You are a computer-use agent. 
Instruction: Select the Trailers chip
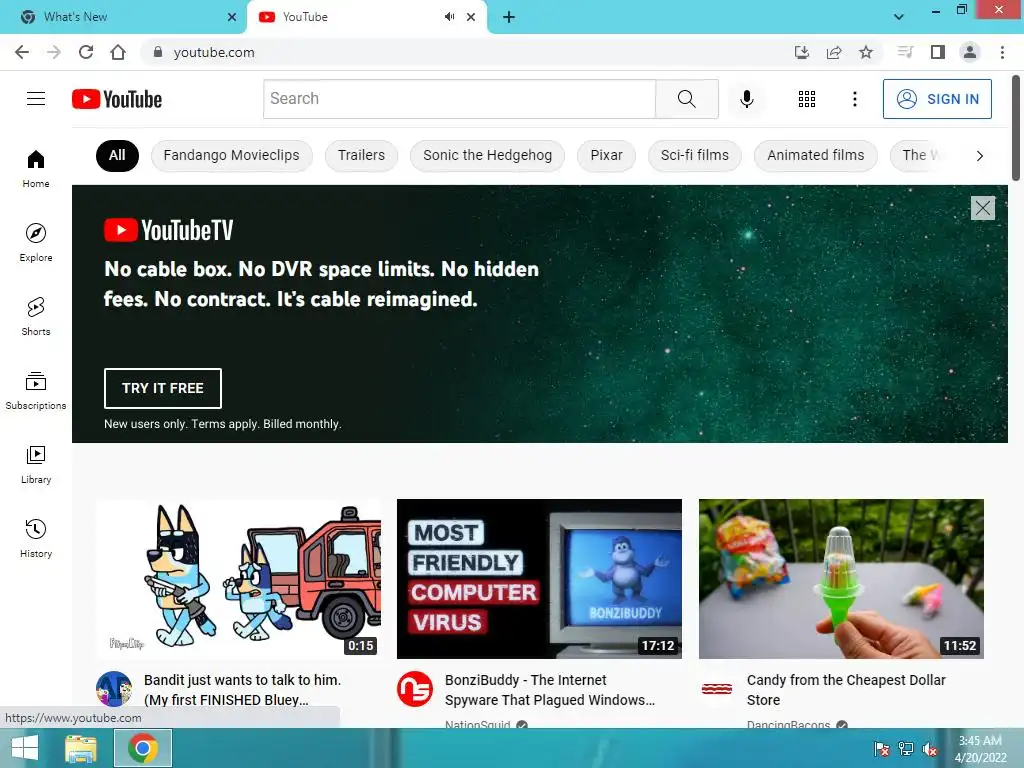361,155
